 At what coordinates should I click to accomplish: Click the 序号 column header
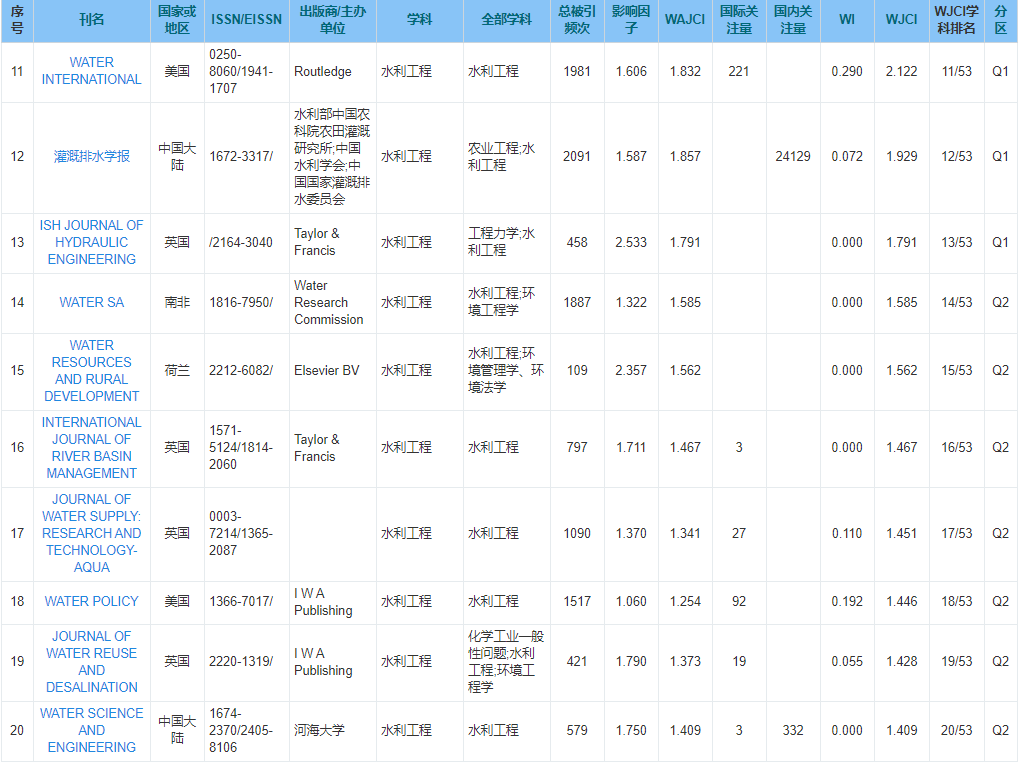click(17, 20)
